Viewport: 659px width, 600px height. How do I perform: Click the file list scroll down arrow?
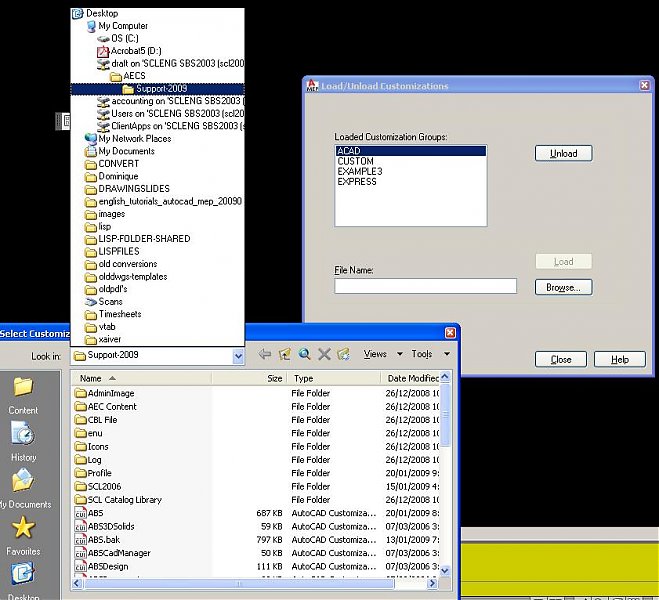[x=445, y=571]
